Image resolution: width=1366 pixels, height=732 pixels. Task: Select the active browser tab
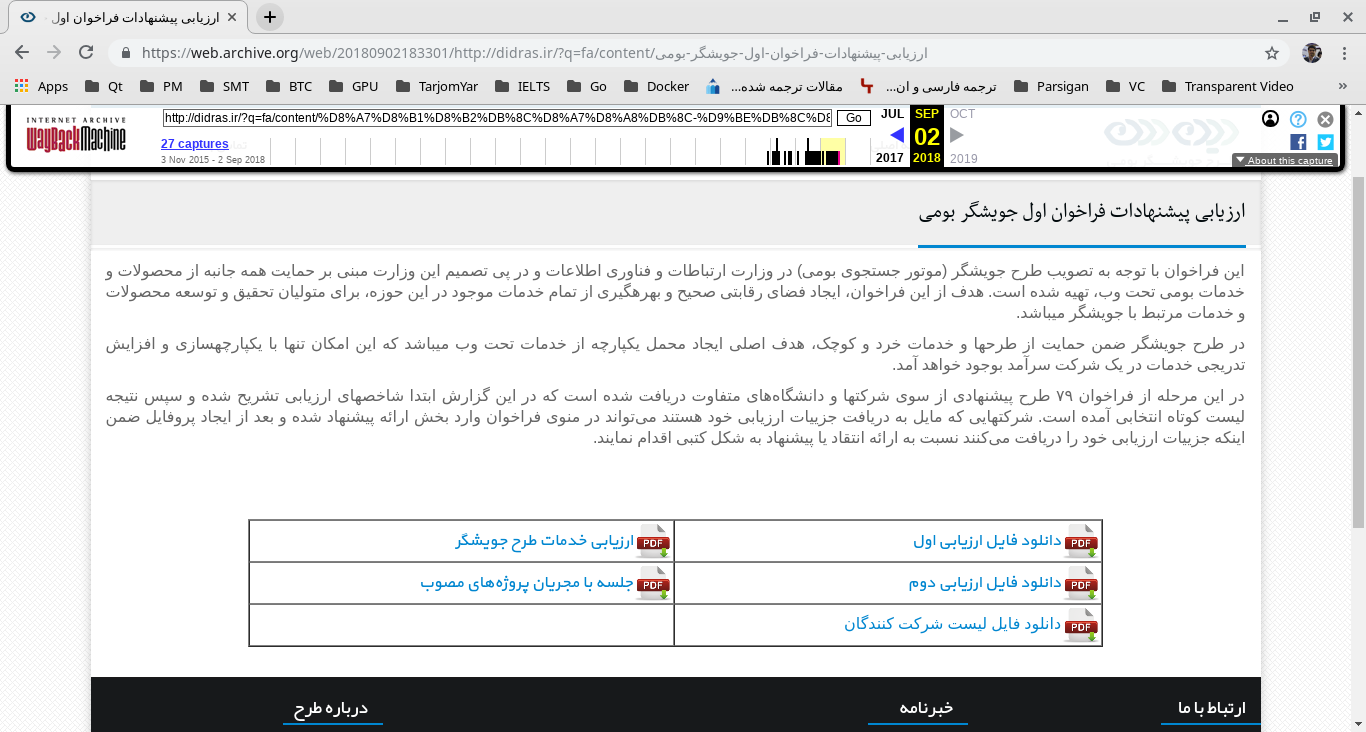129,17
